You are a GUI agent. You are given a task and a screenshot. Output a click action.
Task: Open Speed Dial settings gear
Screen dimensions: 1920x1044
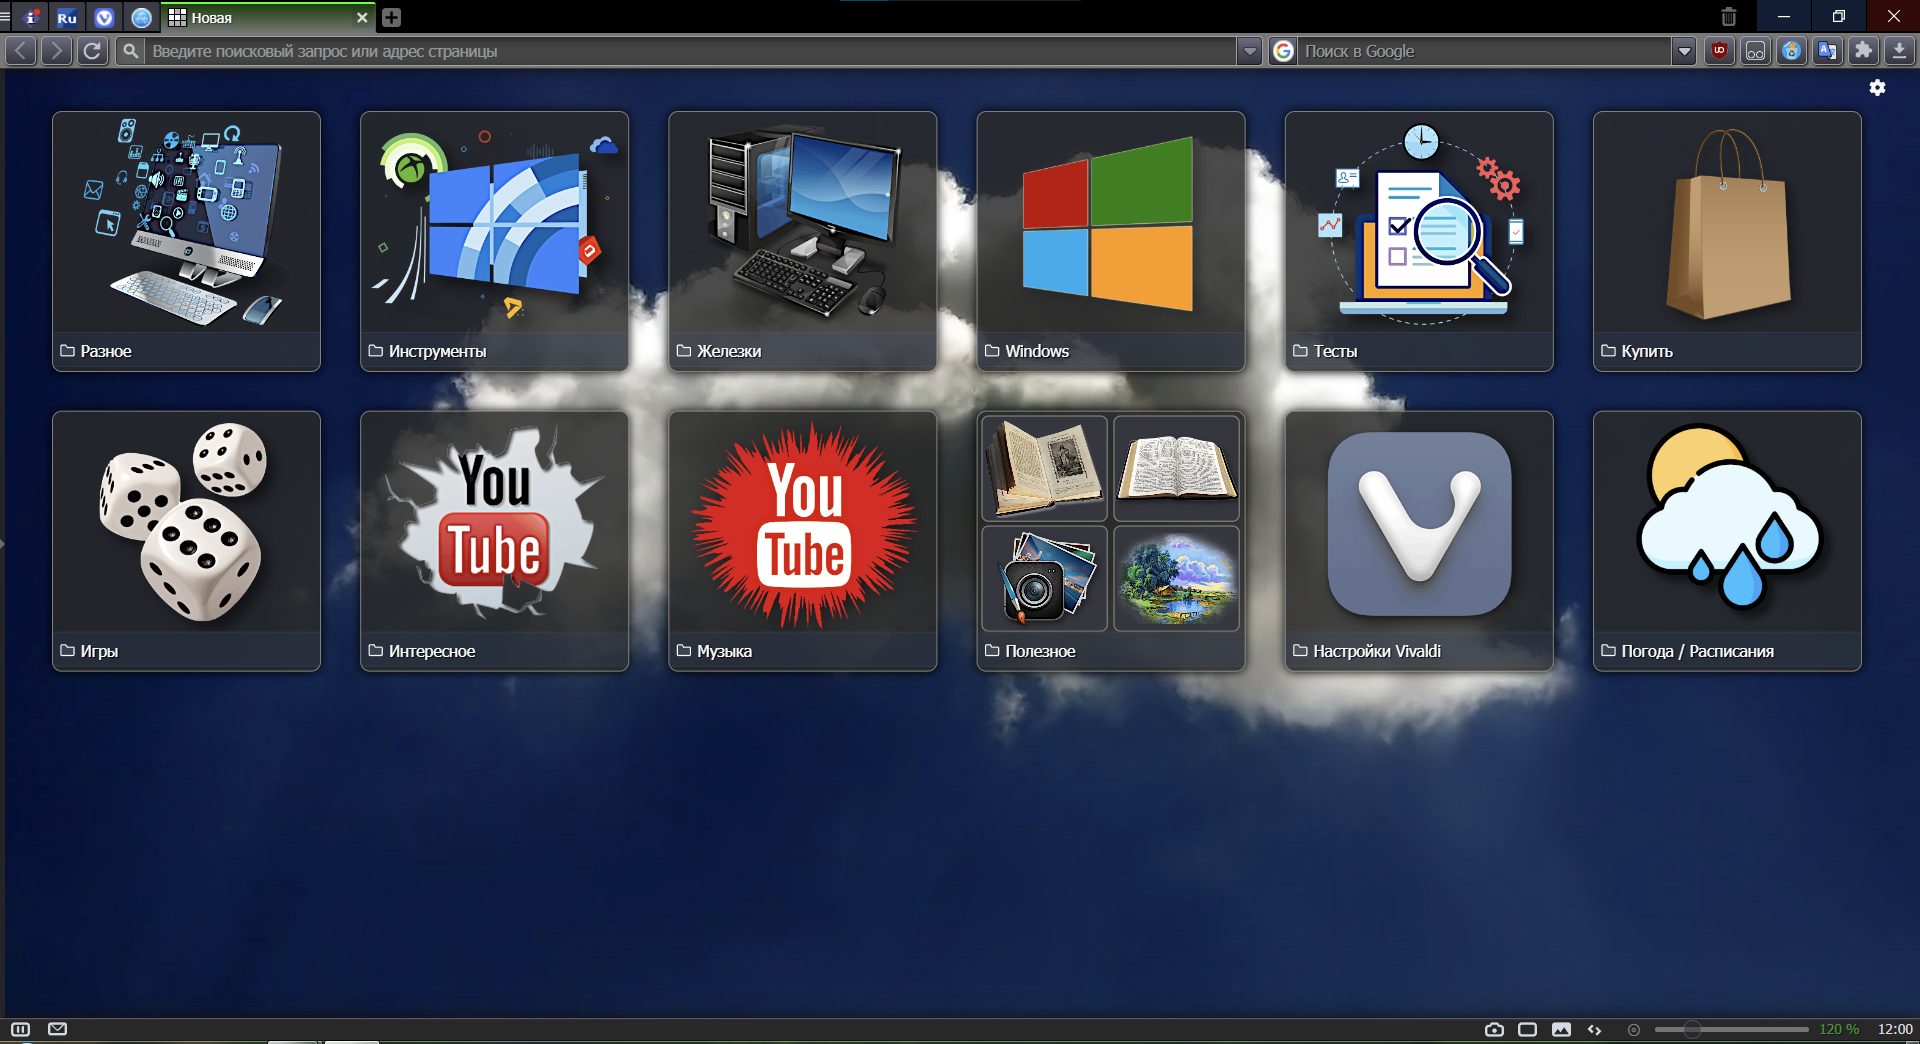point(1877,88)
